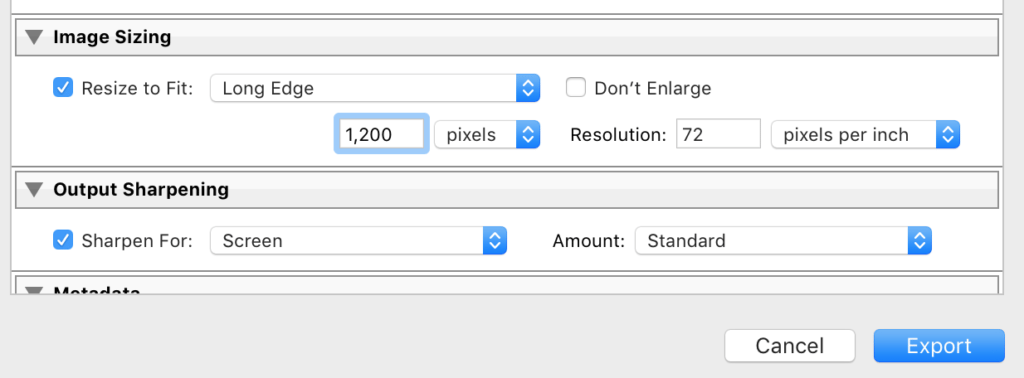Expand the Metadata section triangle
Viewport: 1024px width, 378px height.
pos(34,291)
